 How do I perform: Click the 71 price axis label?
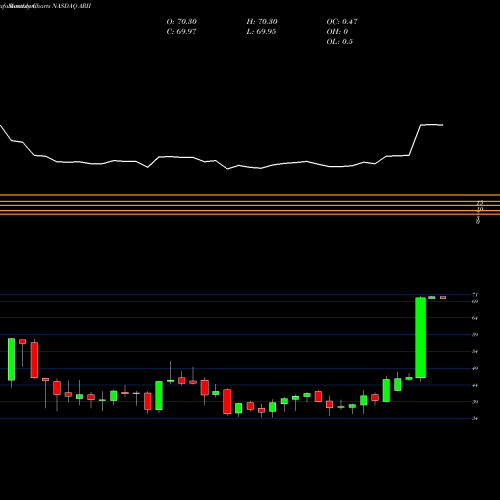[475, 295]
